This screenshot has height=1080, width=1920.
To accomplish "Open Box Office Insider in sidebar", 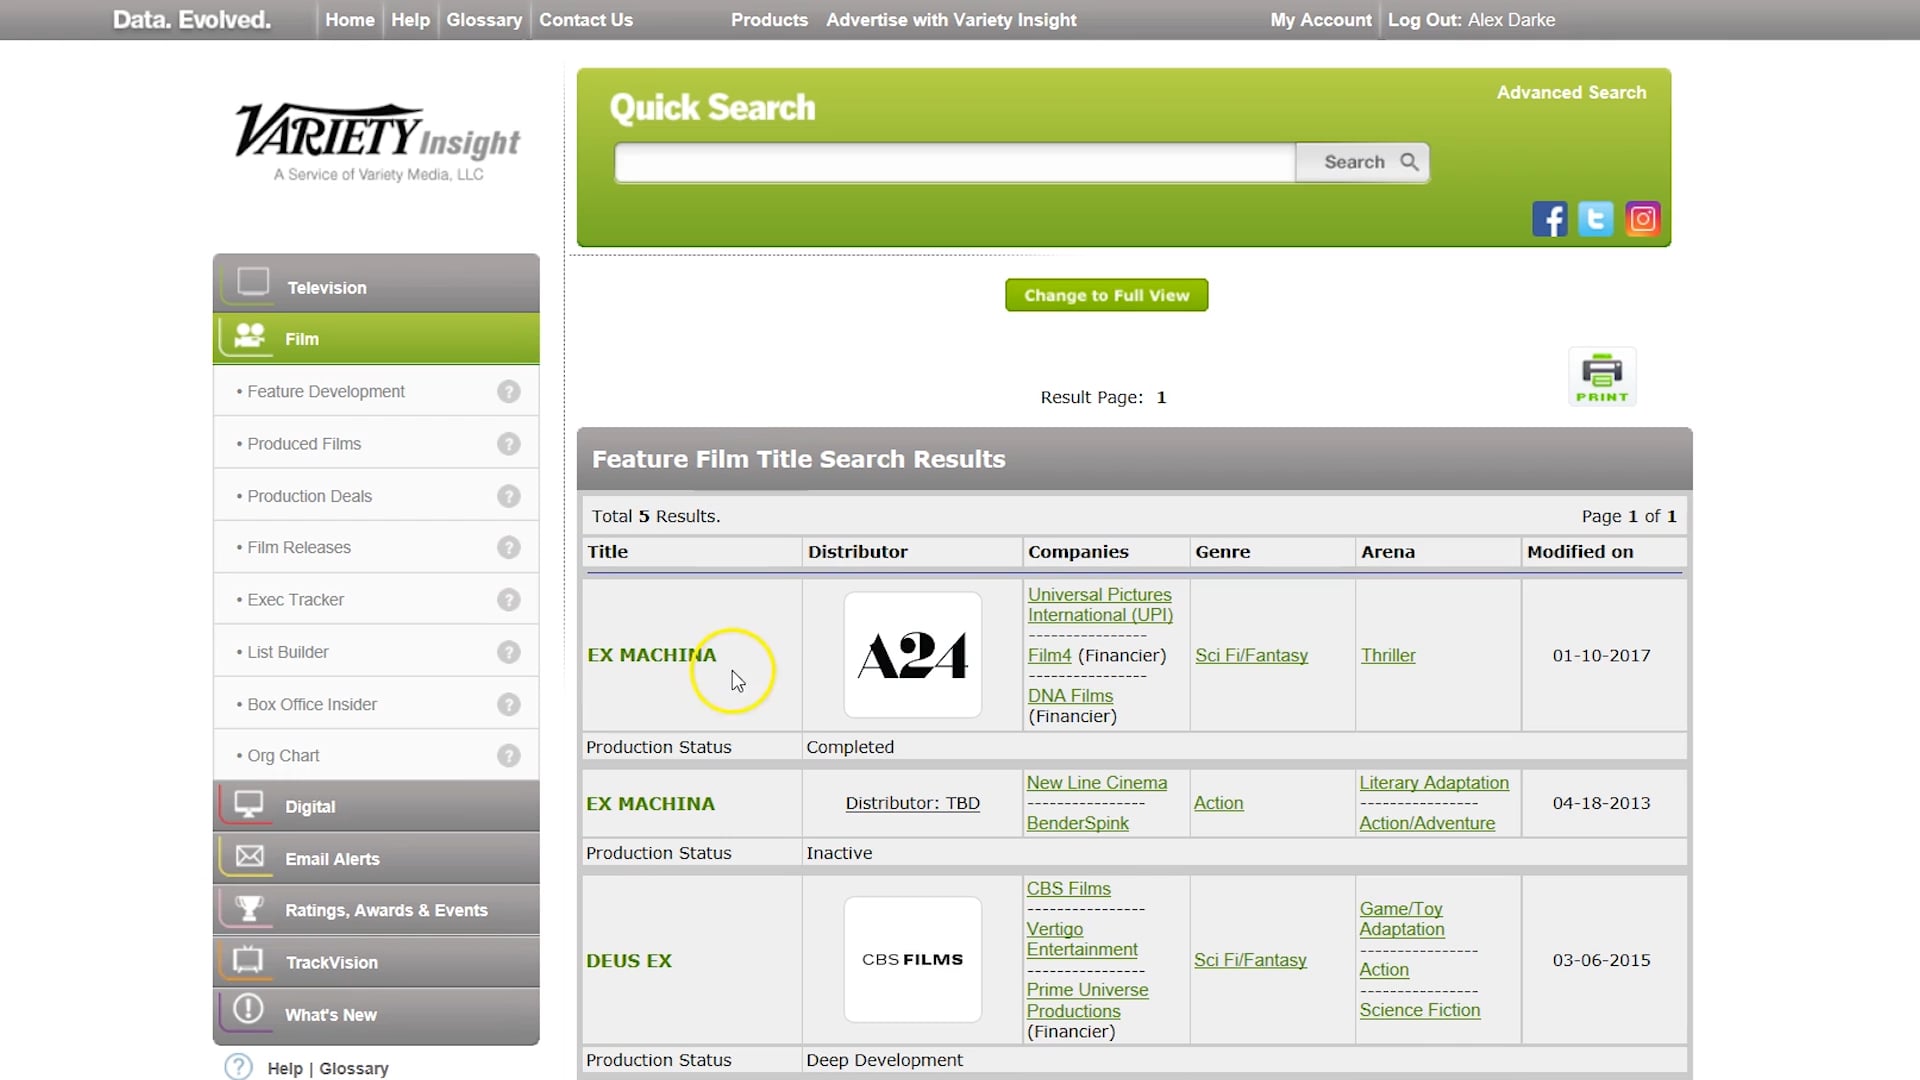I will coord(312,705).
